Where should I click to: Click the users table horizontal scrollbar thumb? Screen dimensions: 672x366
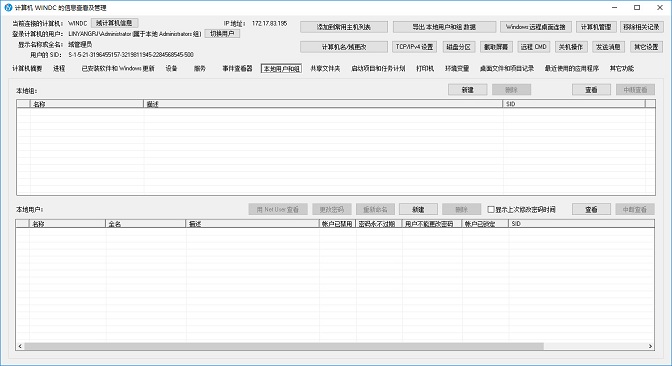click(x=284, y=346)
